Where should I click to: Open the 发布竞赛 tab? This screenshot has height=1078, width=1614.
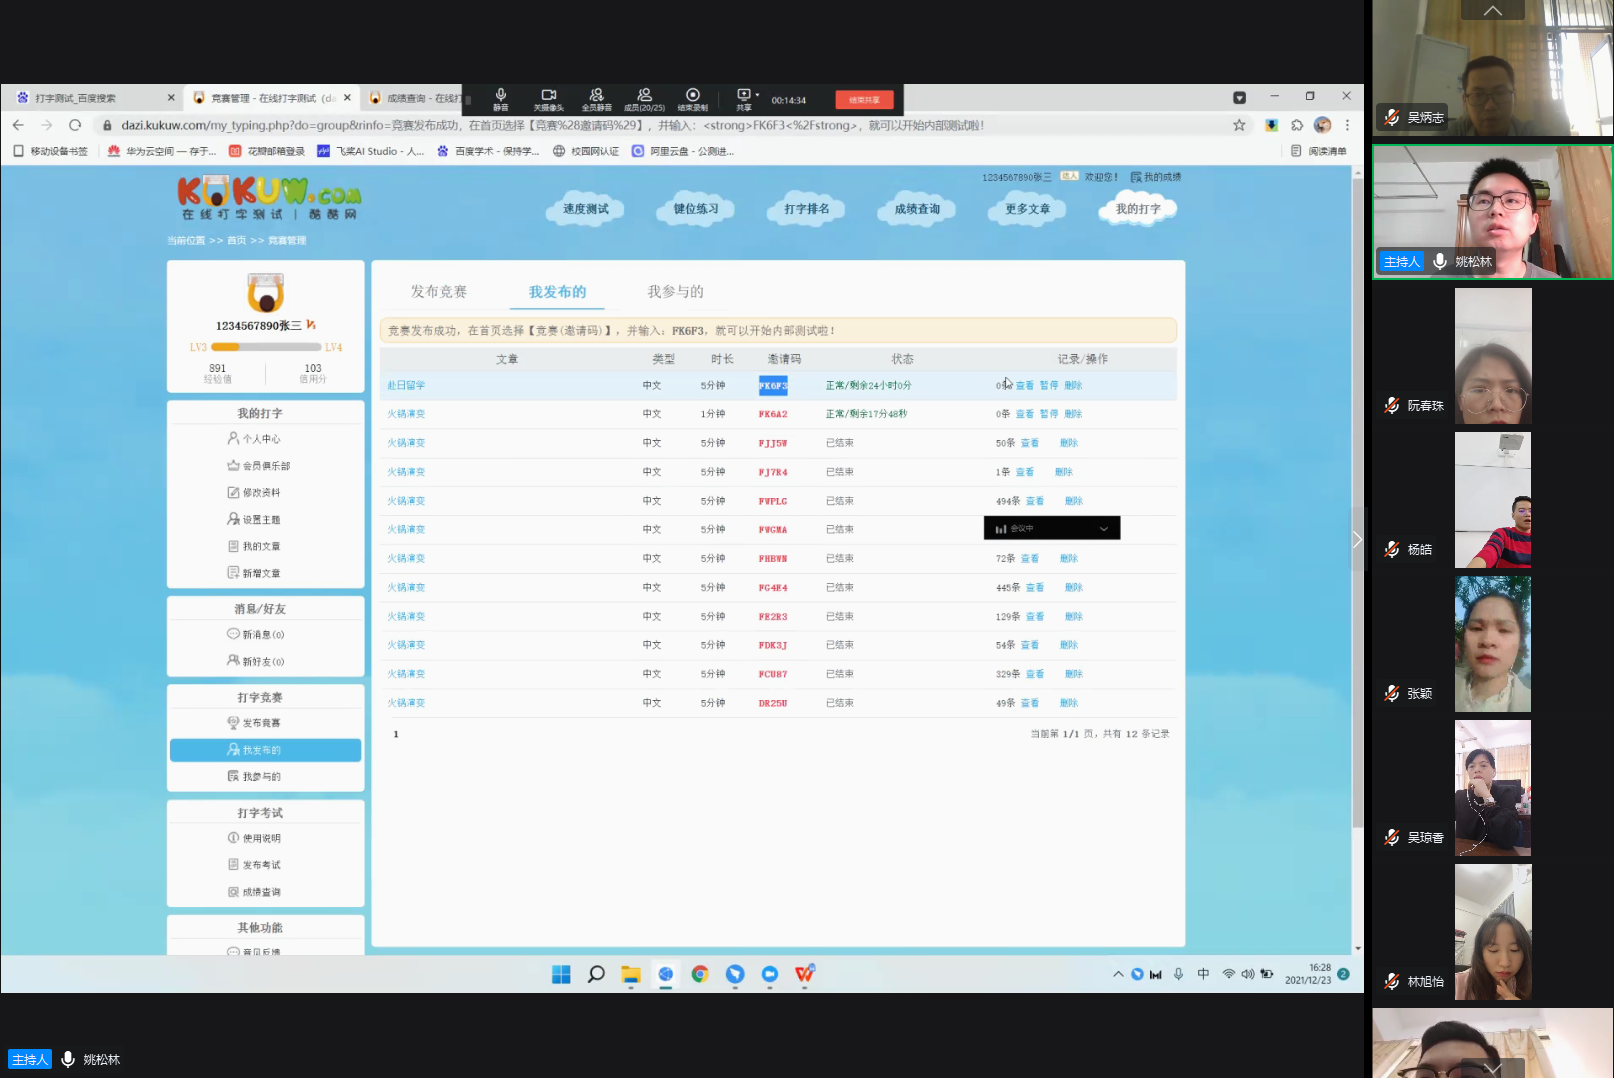coord(439,292)
